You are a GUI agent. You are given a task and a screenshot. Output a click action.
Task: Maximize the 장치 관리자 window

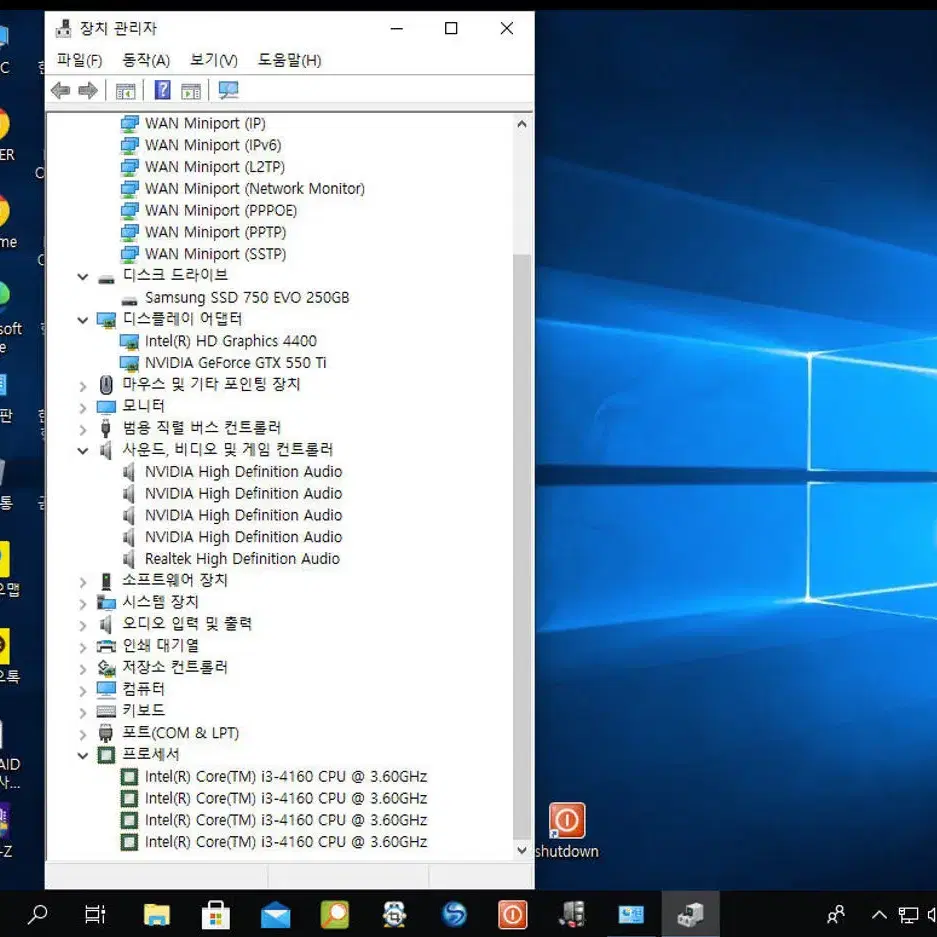click(451, 28)
